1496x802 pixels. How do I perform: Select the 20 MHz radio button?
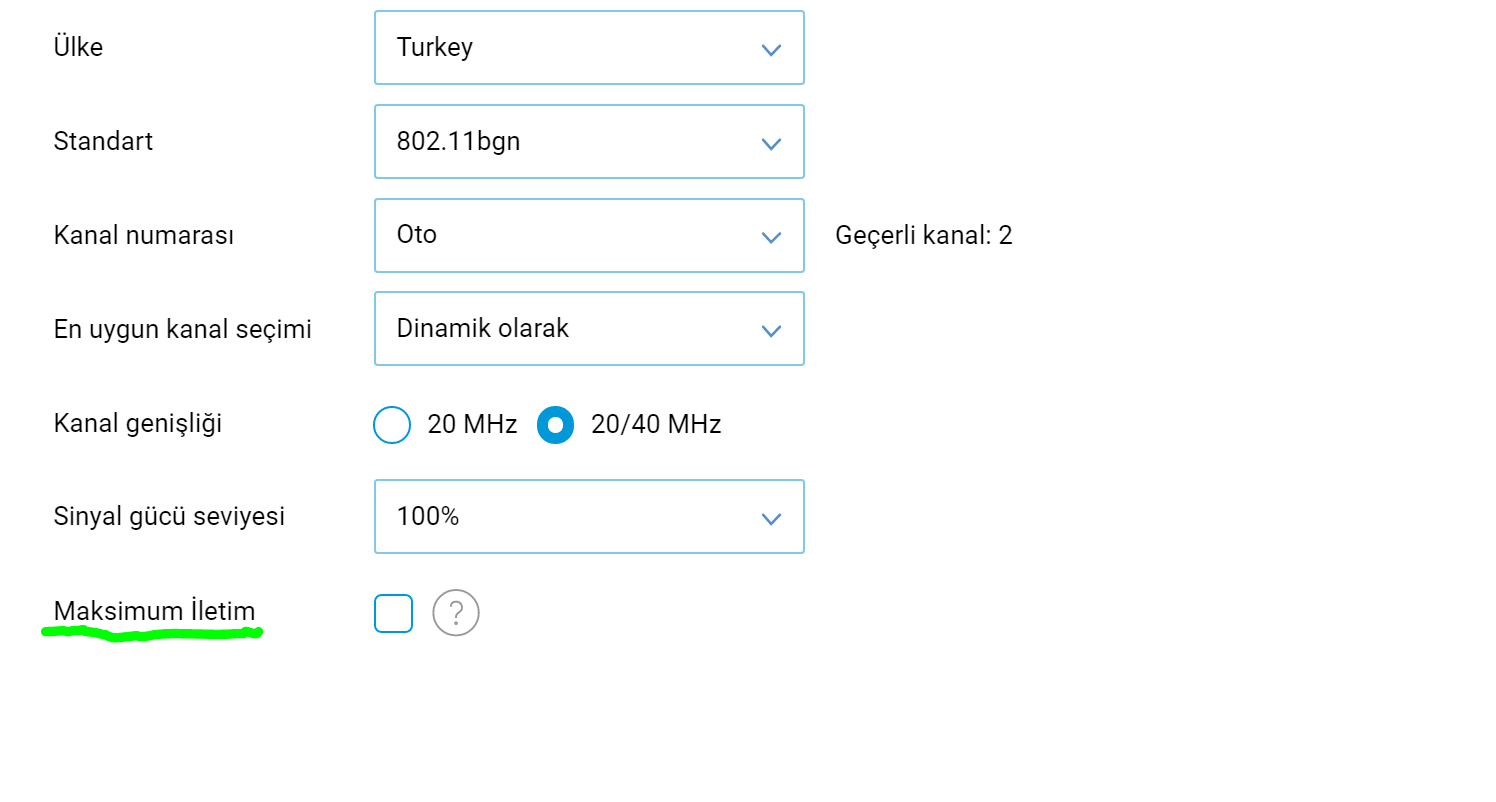coord(392,425)
